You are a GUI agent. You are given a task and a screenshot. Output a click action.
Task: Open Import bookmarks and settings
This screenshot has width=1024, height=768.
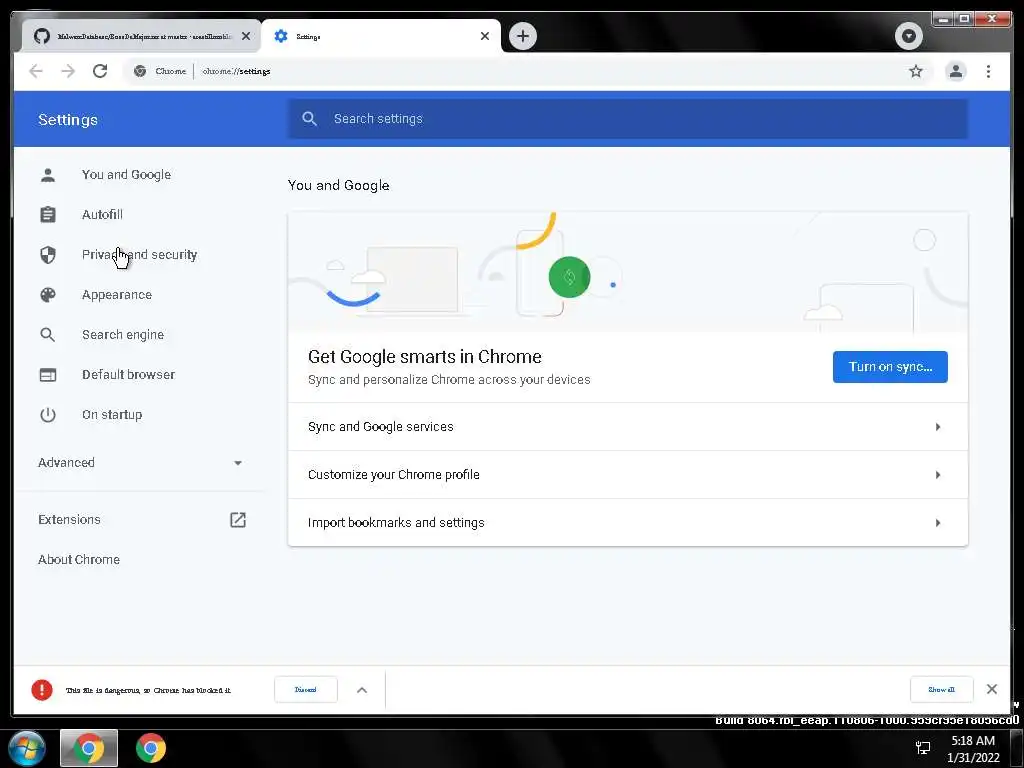pyautogui.click(x=628, y=522)
